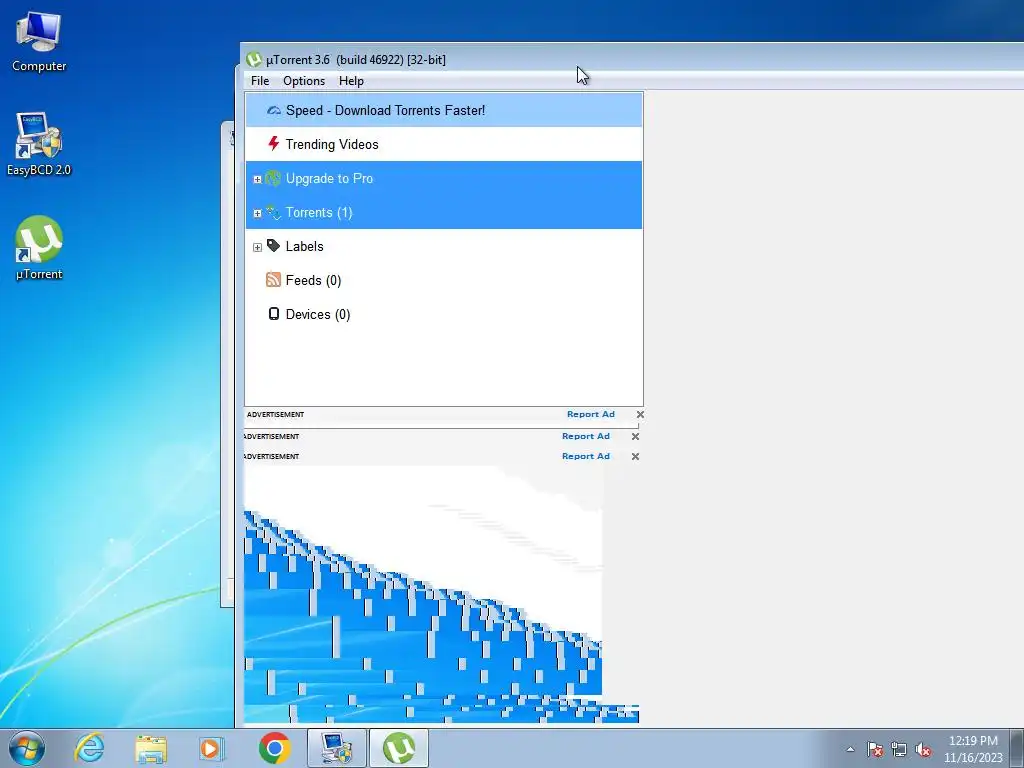Click the bottom Report Ad link

pos(586,456)
